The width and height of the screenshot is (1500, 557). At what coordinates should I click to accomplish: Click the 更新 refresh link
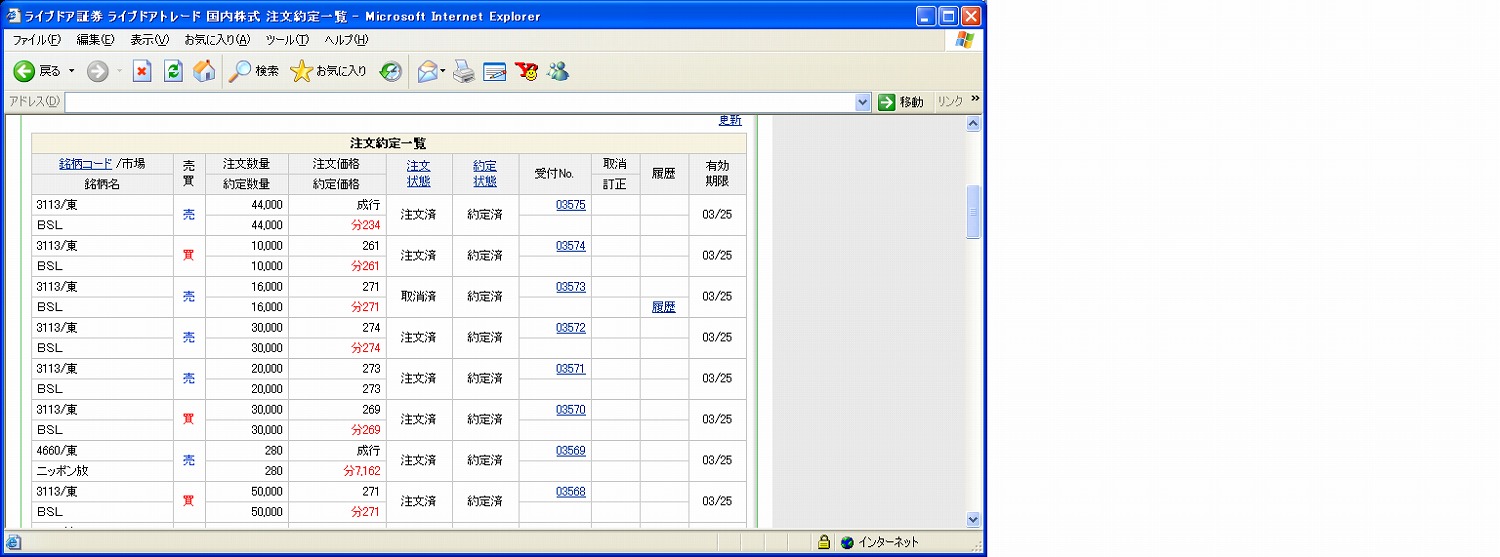(x=730, y=120)
